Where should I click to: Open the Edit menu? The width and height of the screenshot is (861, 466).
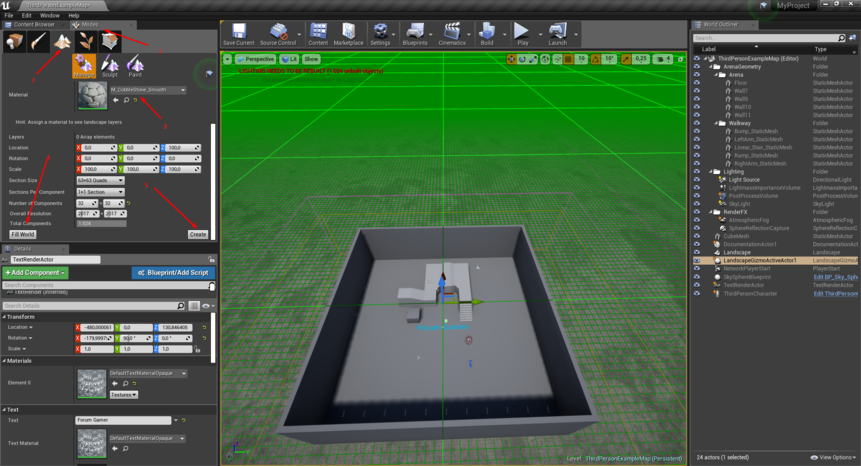point(26,15)
